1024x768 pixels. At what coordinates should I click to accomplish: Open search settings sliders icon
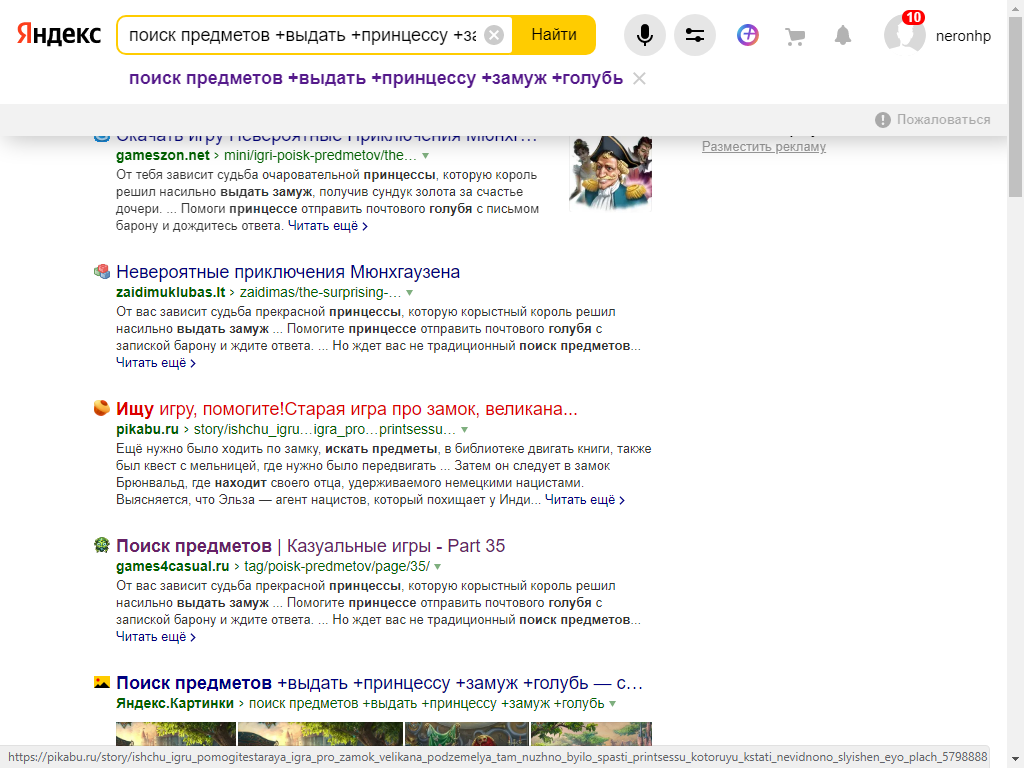coord(695,35)
